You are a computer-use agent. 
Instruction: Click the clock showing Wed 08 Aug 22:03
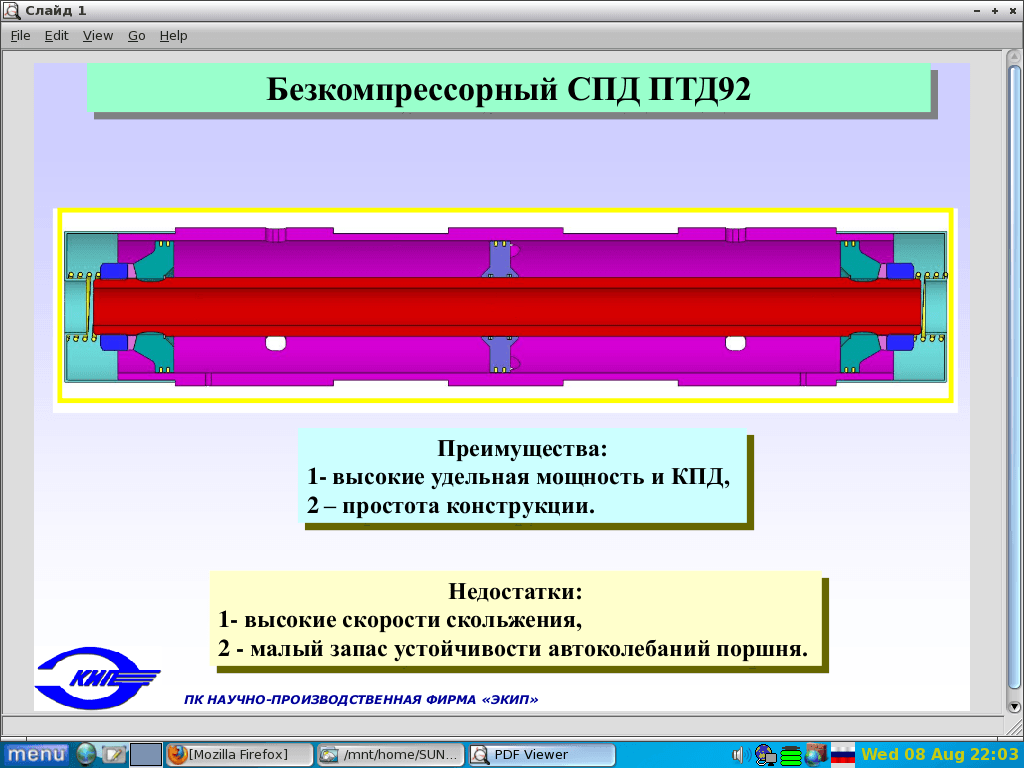940,754
